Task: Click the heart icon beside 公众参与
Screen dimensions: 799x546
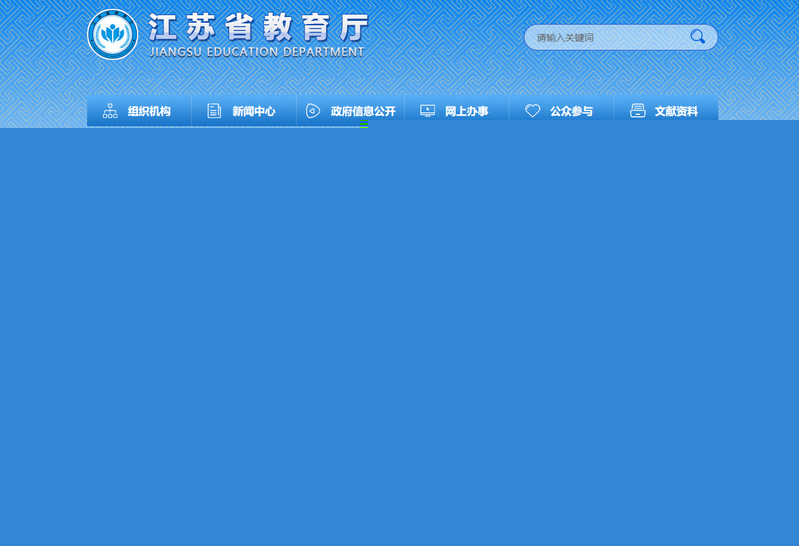Action: [533, 111]
